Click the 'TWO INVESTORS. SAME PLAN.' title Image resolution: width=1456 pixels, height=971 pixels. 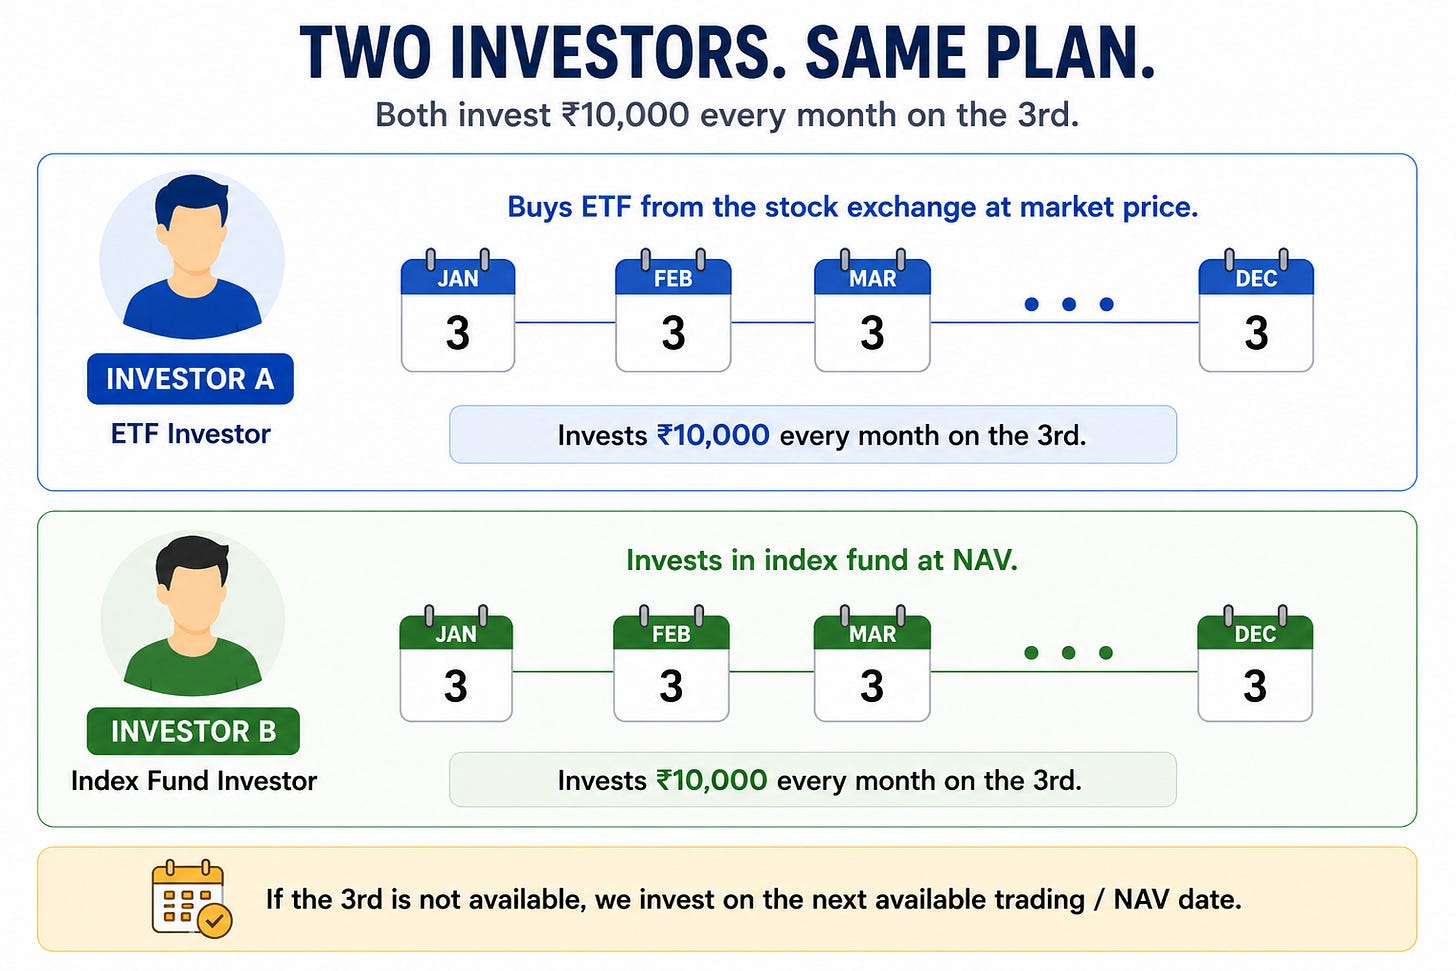727,52
